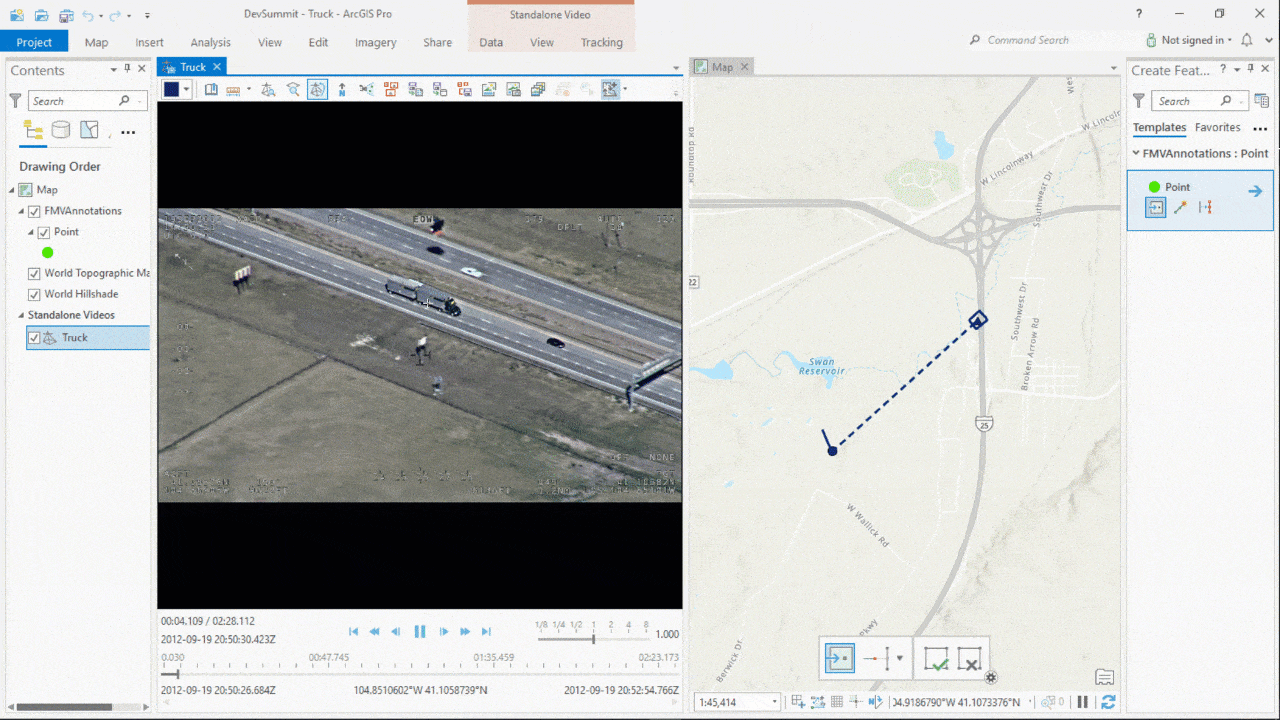Image resolution: width=1280 pixels, height=720 pixels.
Task: Open the dark blue color swatch dropdown arrow
Action: click(x=187, y=89)
